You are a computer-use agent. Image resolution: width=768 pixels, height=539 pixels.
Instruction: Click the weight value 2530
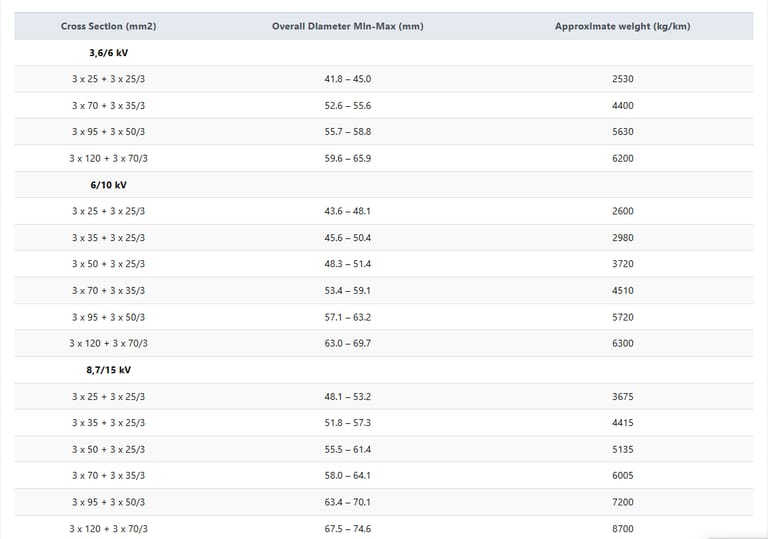(622, 79)
